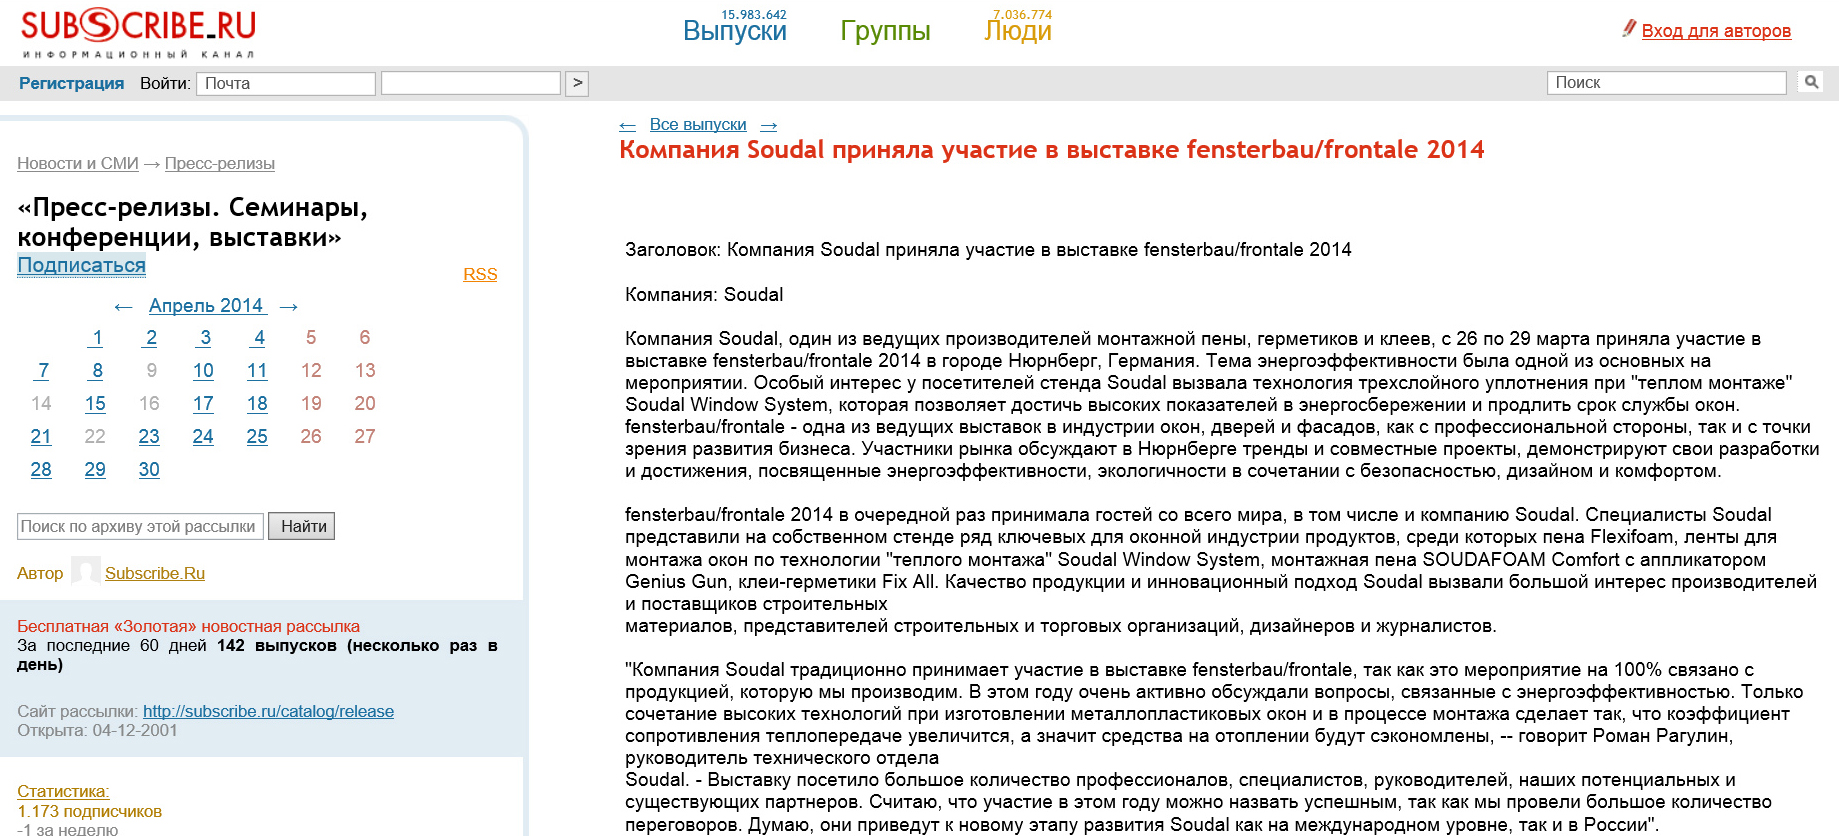
Task: Click the Регистрация link
Action: 72,83
